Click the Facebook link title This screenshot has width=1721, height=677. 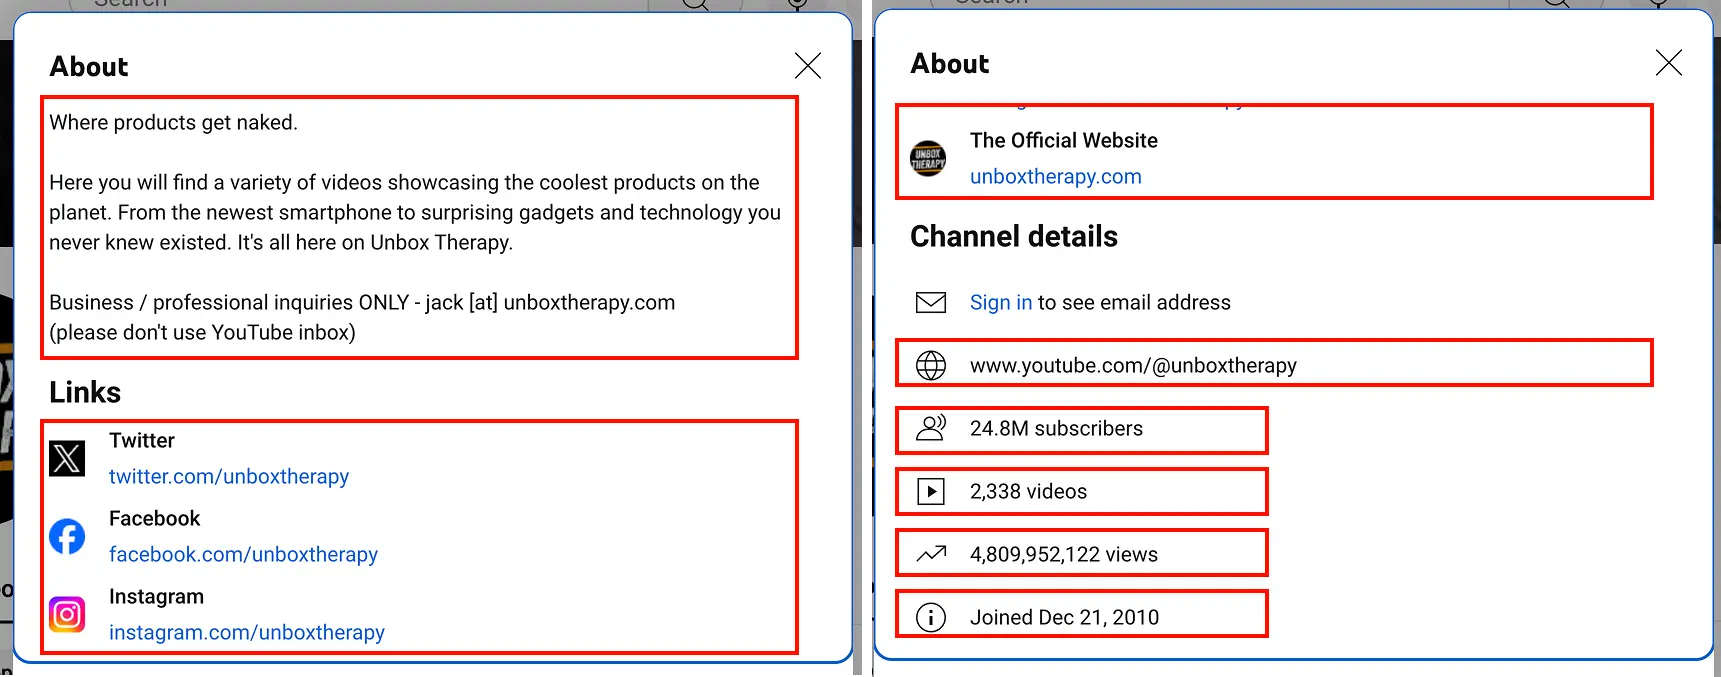point(155,518)
